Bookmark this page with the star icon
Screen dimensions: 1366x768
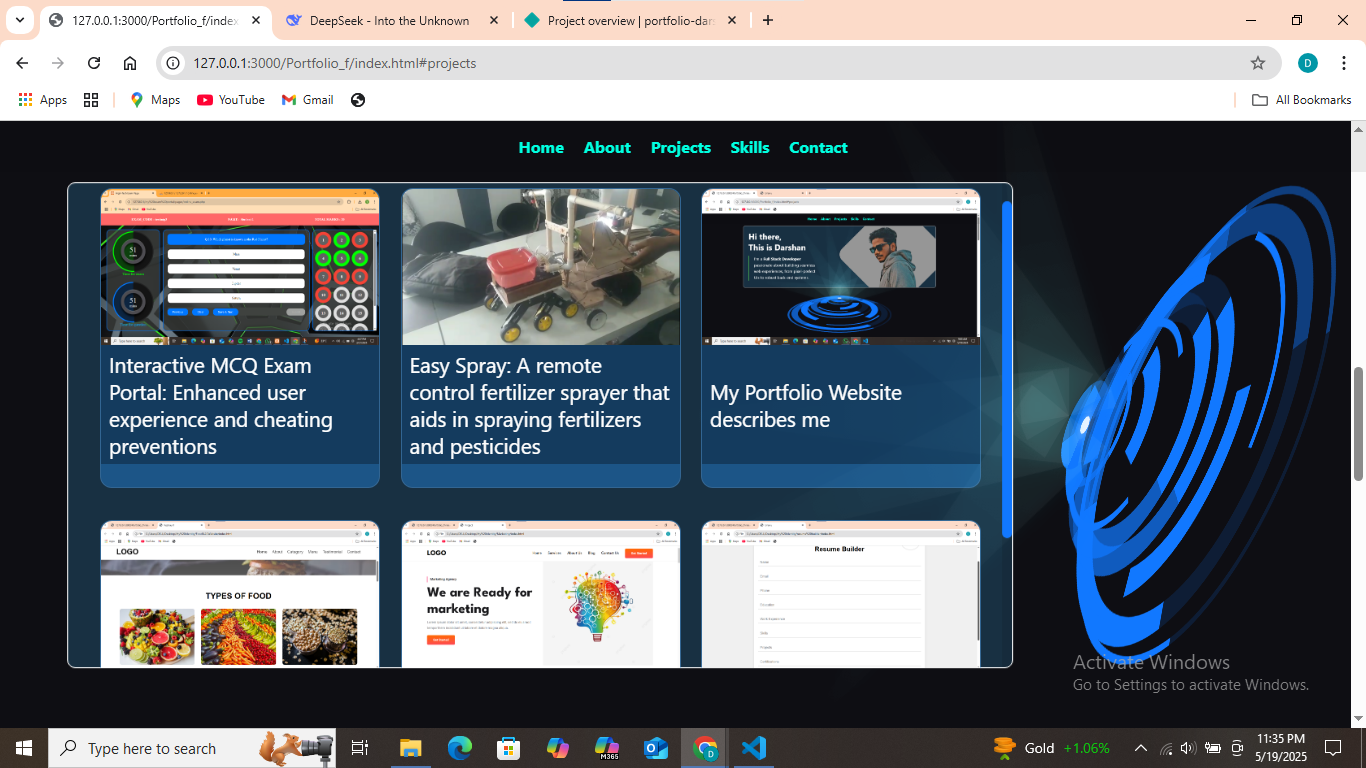[1258, 63]
